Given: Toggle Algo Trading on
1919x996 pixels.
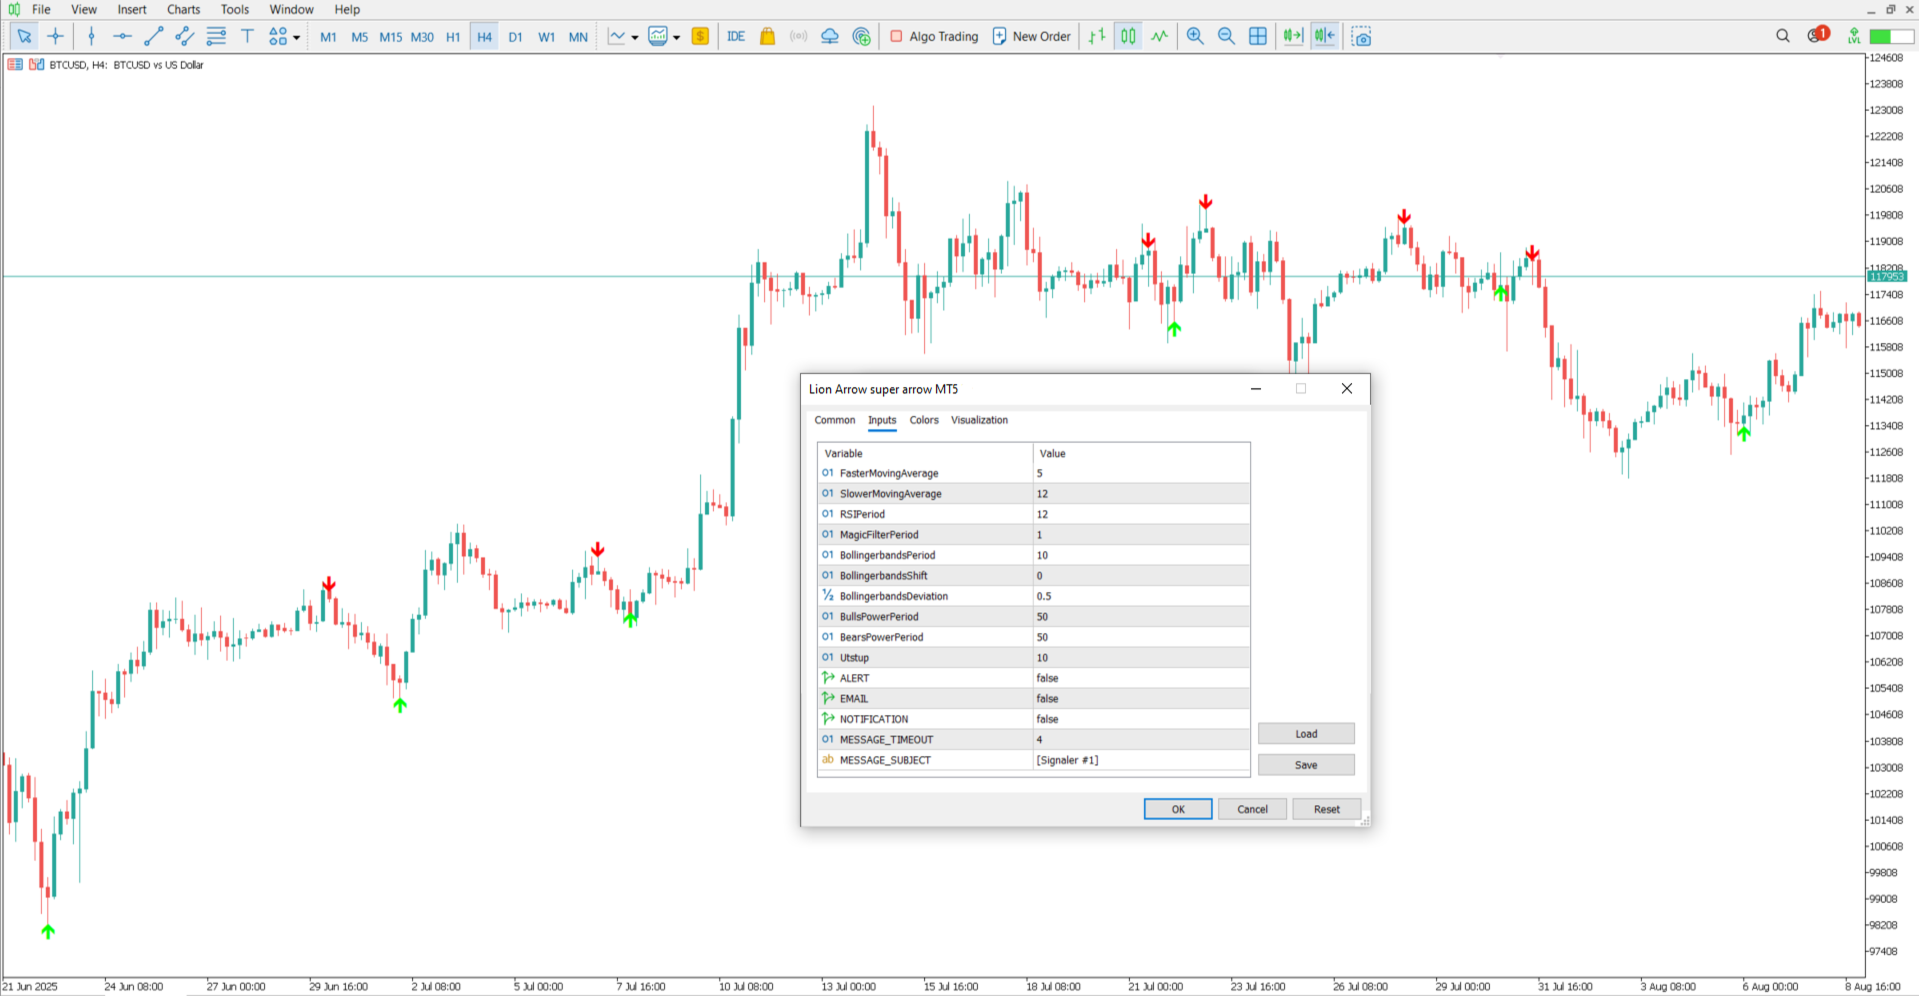Looking at the screenshot, I should (x=933, y=36).
